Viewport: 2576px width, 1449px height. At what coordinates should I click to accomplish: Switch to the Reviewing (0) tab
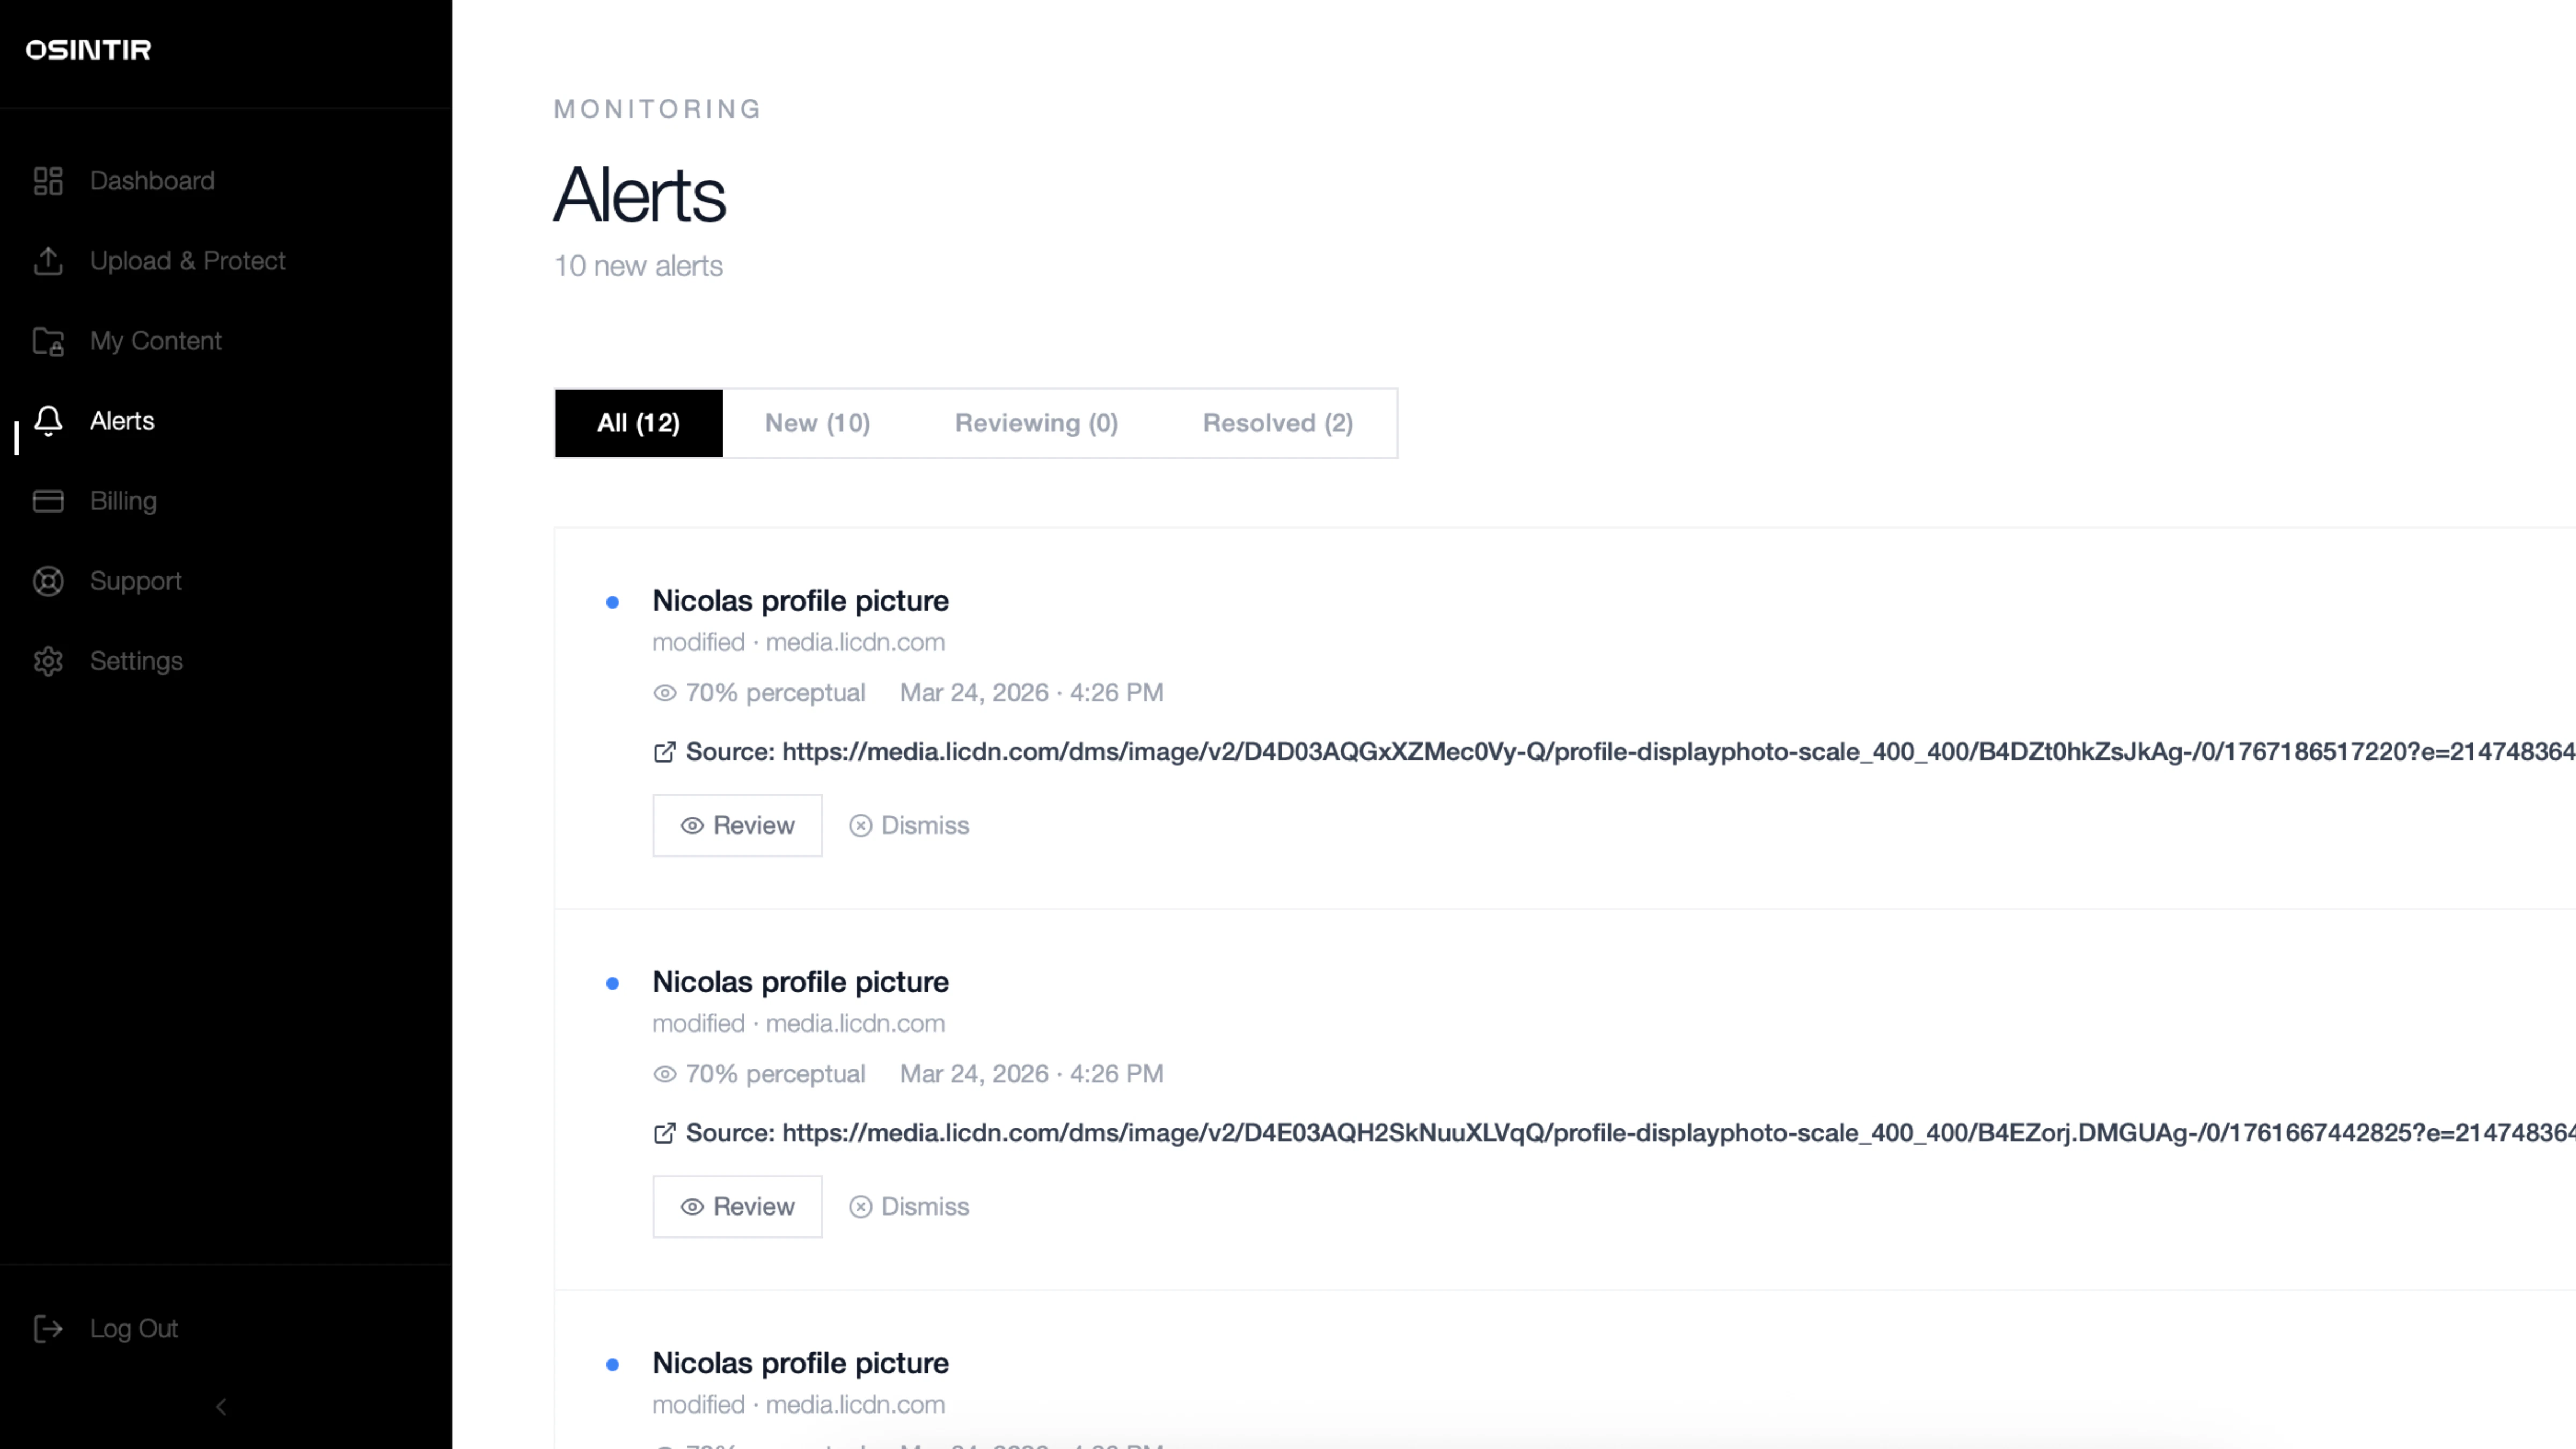point(1036,423)
